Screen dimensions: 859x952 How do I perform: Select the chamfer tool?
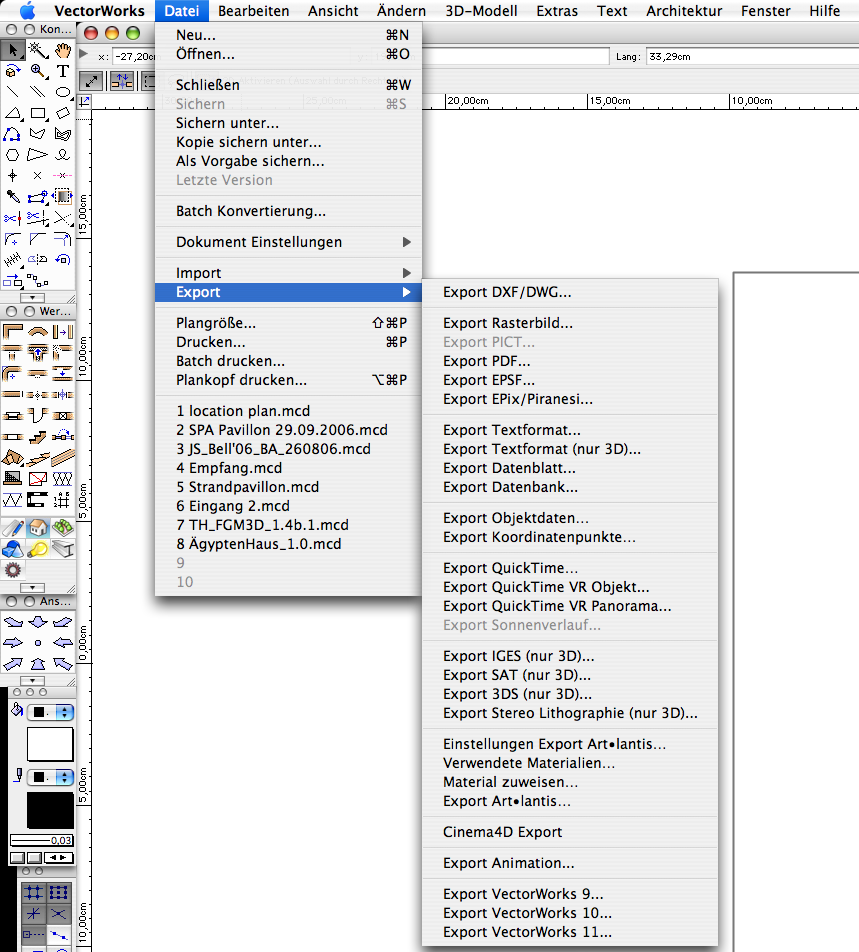38,239
